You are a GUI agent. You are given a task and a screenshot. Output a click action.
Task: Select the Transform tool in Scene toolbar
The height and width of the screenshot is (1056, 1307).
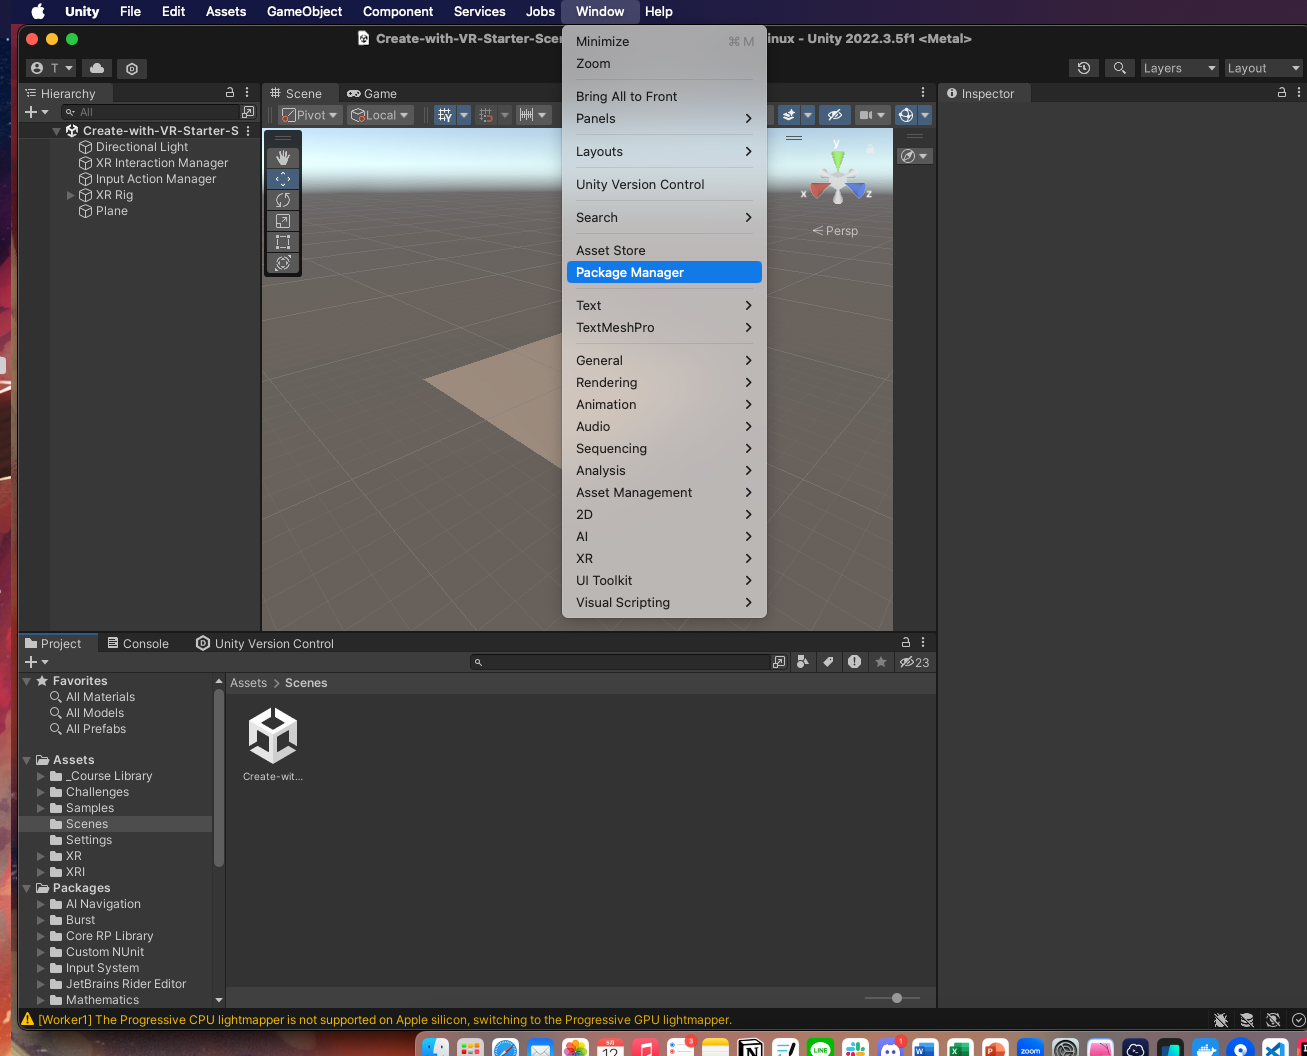[283, 263]
